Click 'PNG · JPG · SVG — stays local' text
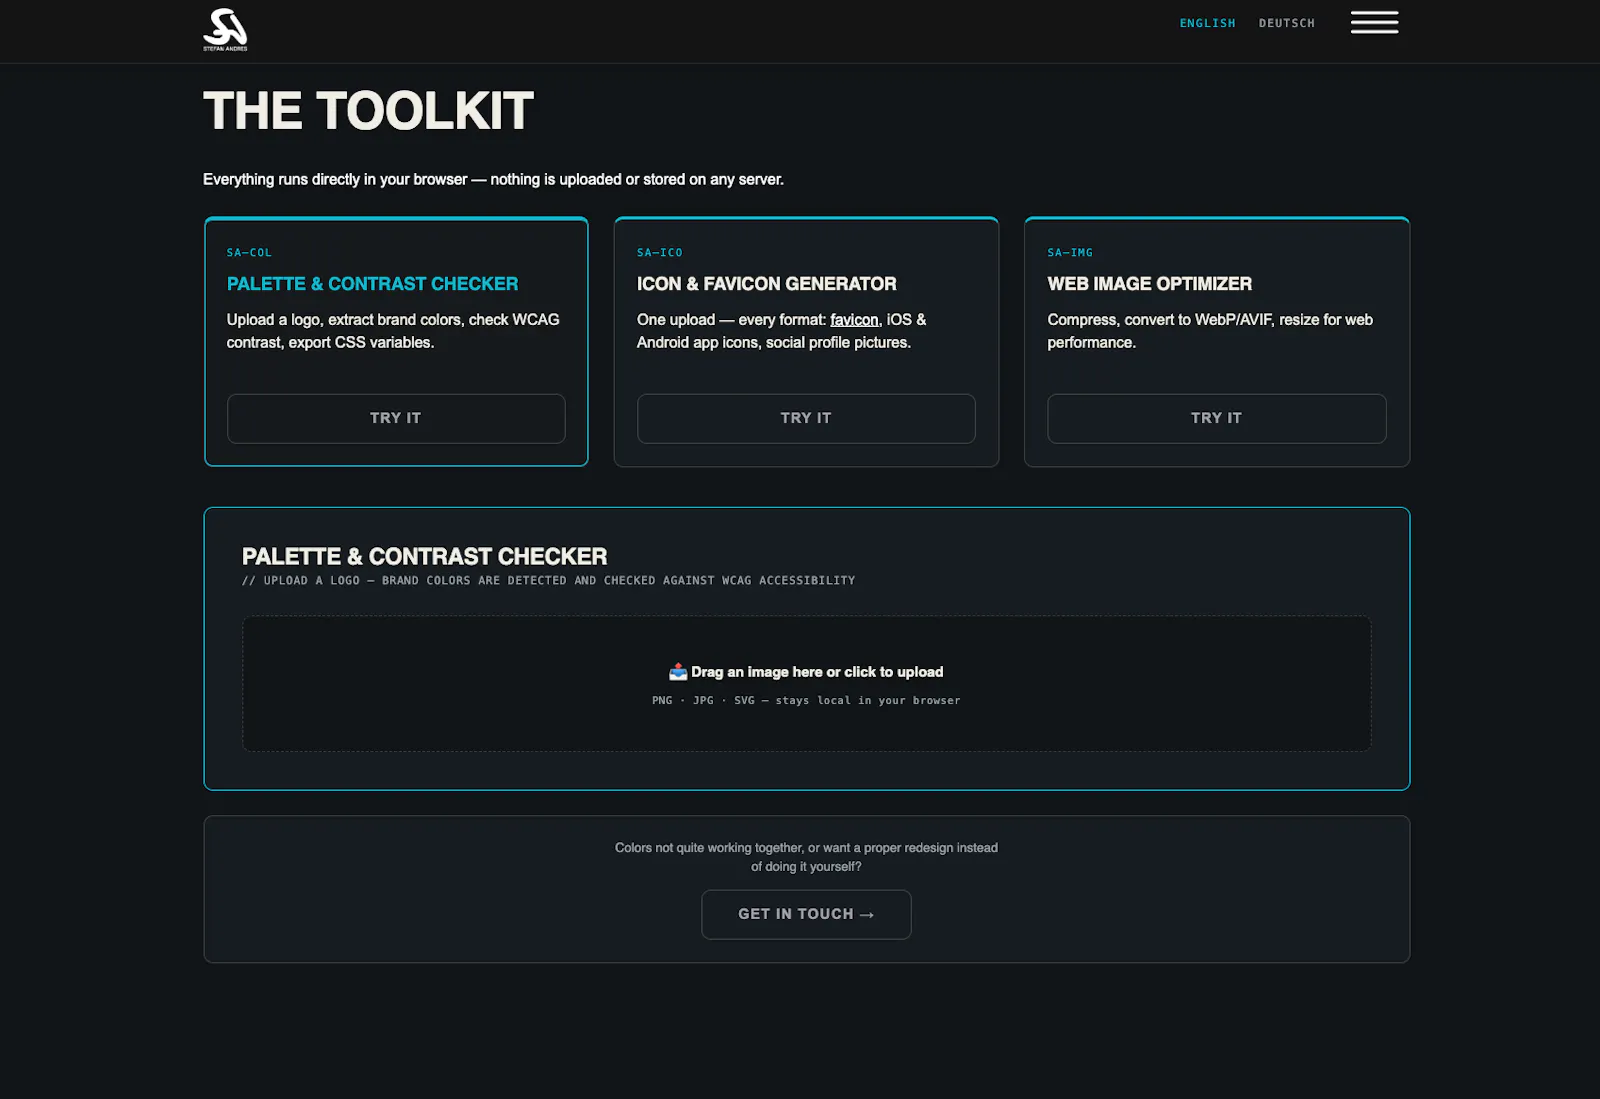Screen dimensions: 1600x1099 806,701
